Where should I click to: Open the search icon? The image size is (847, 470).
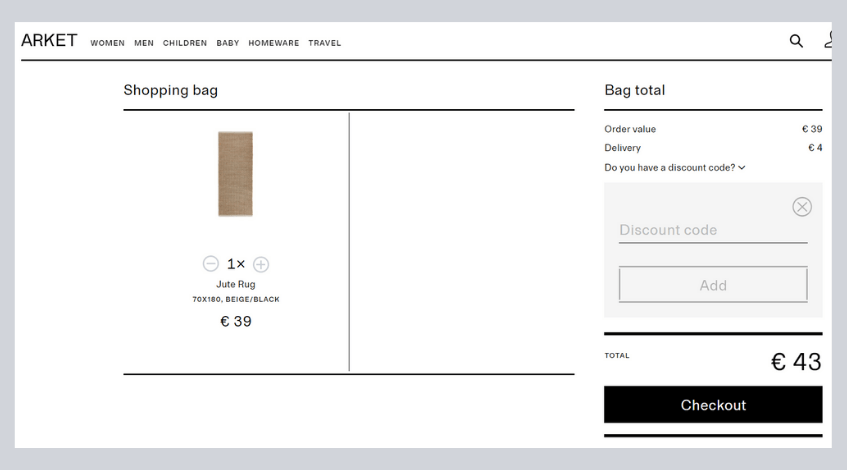click(x=796, y=41)
